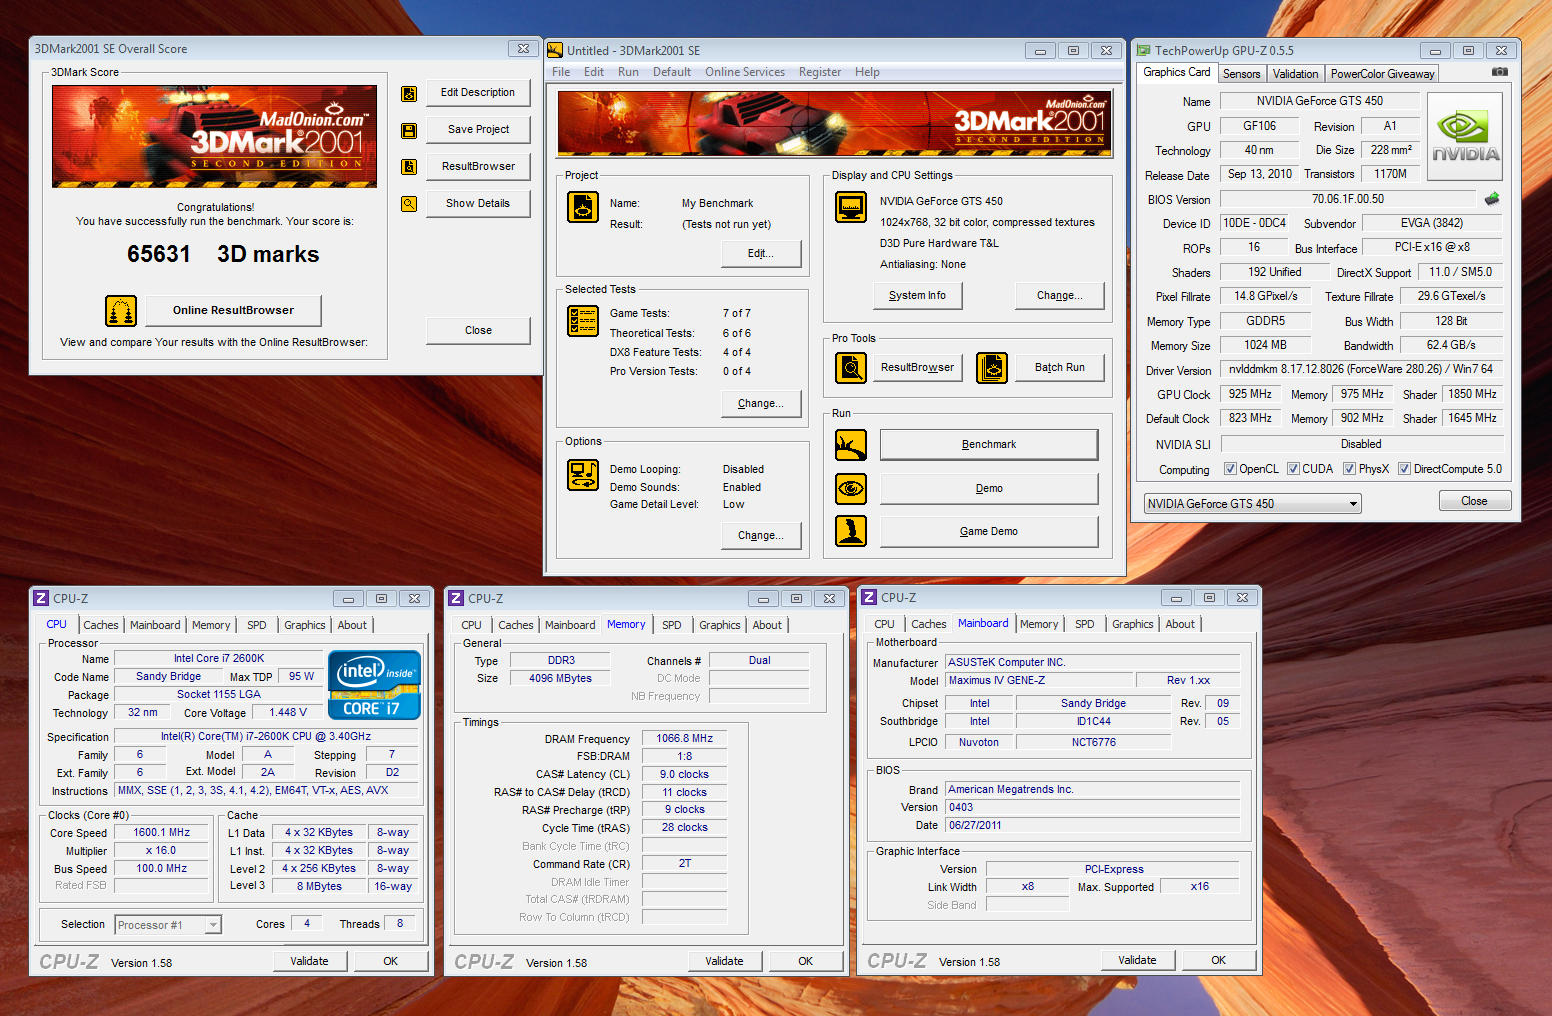Click the ResultBrowser icon in score window

(409, 167)
